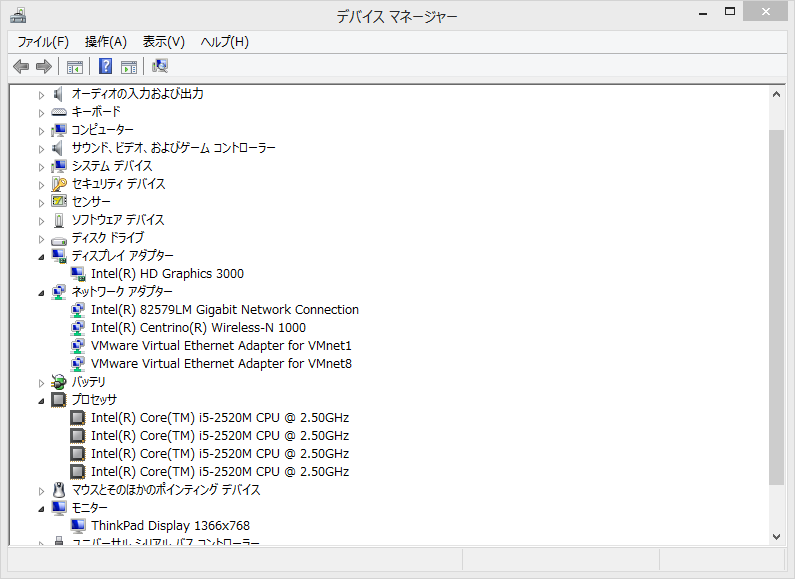Click the ThinkPad Display device icon
This screenshot has height=579, width=795.
pos(78,526)
